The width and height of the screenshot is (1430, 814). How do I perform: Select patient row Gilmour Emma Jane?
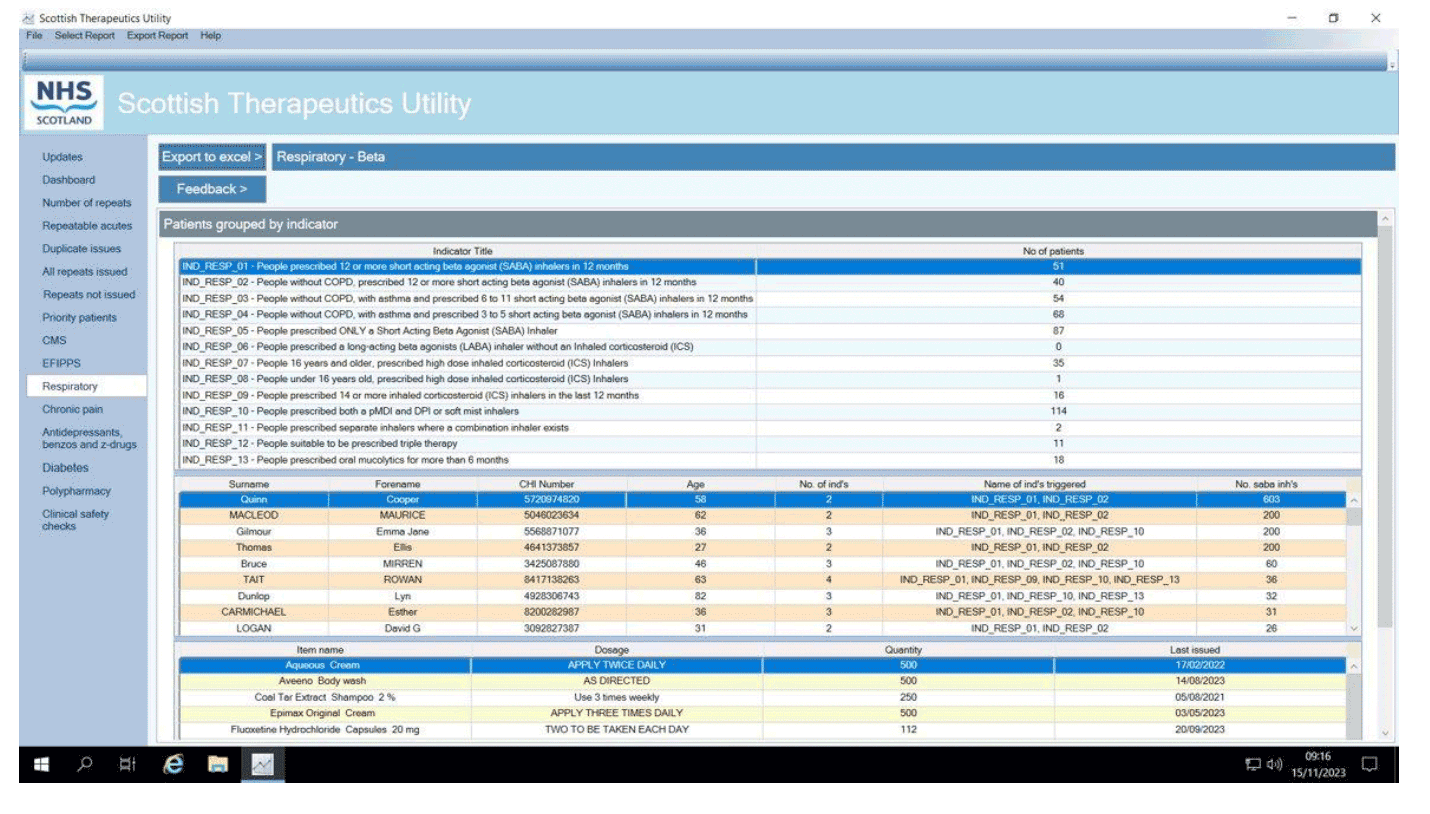[x=762, y=531]
